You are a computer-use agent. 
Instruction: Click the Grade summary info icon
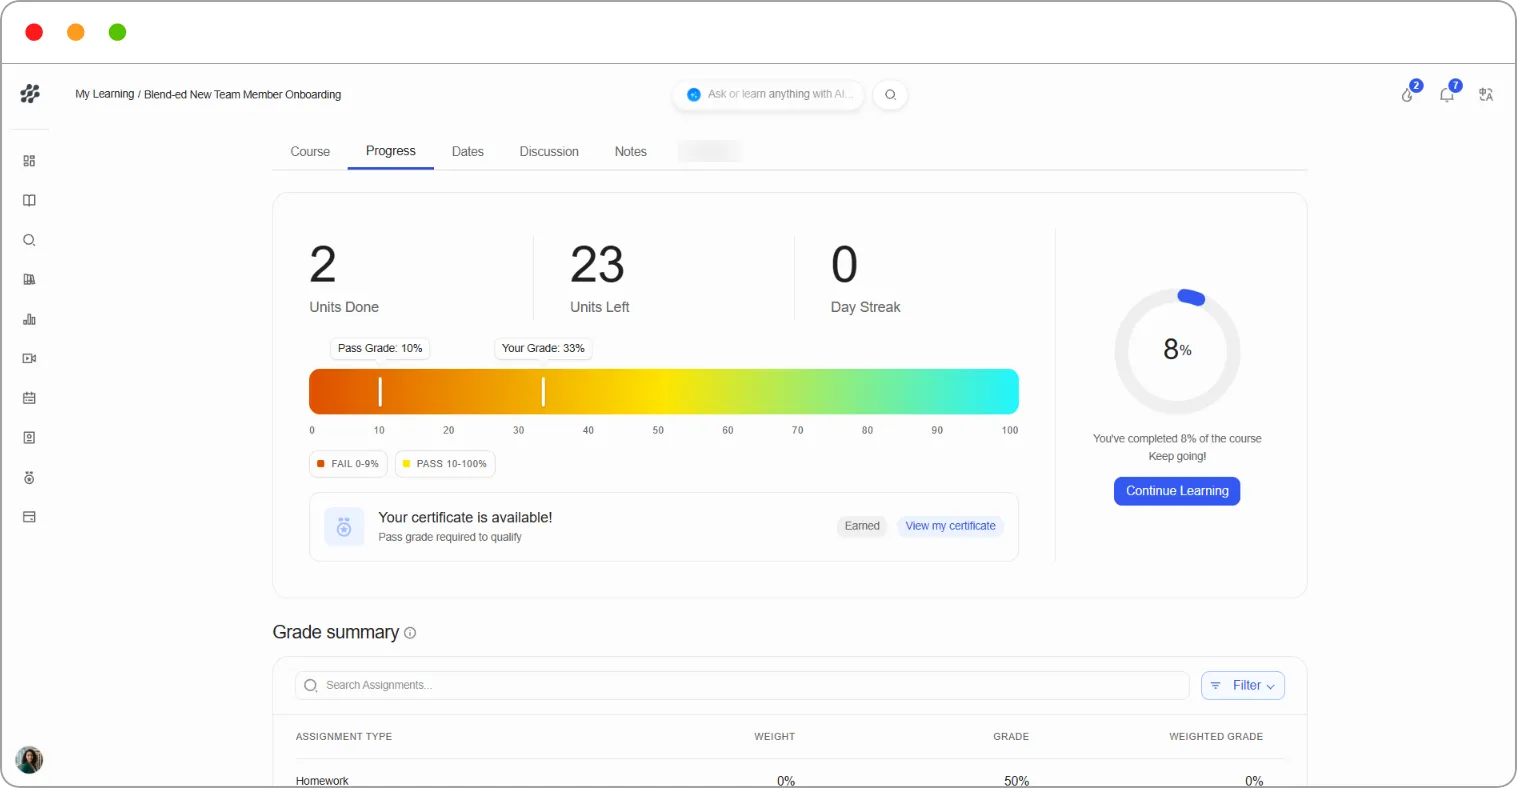(410, 633)
